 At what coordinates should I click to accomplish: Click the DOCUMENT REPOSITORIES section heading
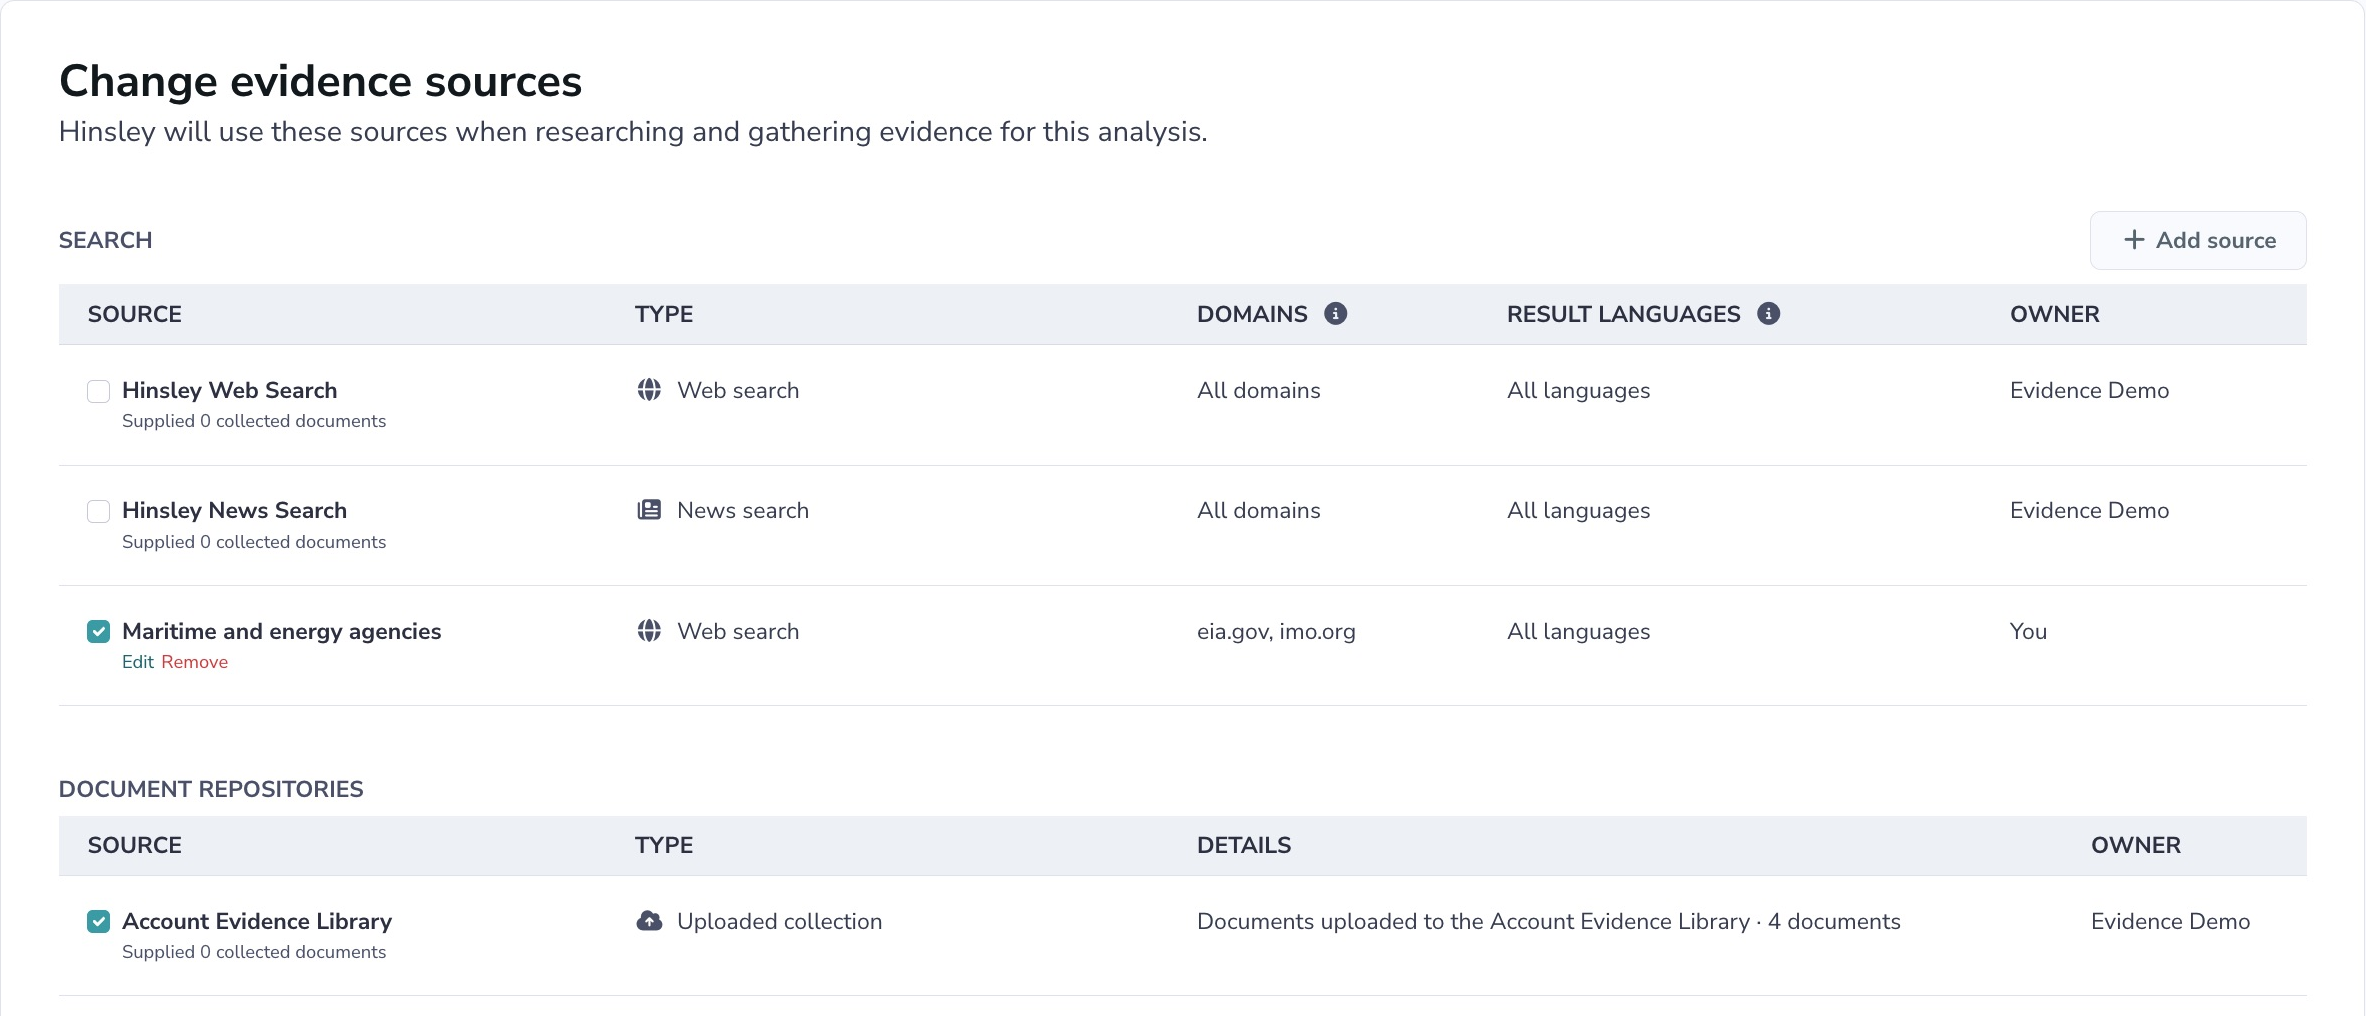click(211, 789)
